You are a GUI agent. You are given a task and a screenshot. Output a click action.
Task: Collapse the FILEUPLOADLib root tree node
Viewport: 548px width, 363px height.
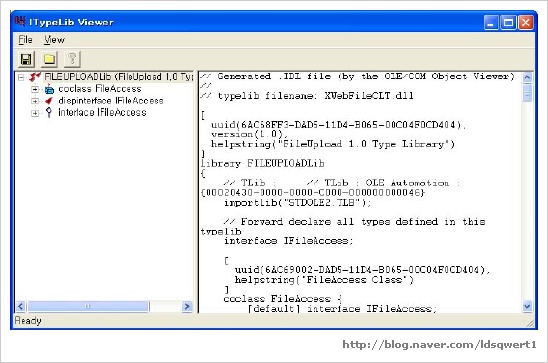pos(21,77)
